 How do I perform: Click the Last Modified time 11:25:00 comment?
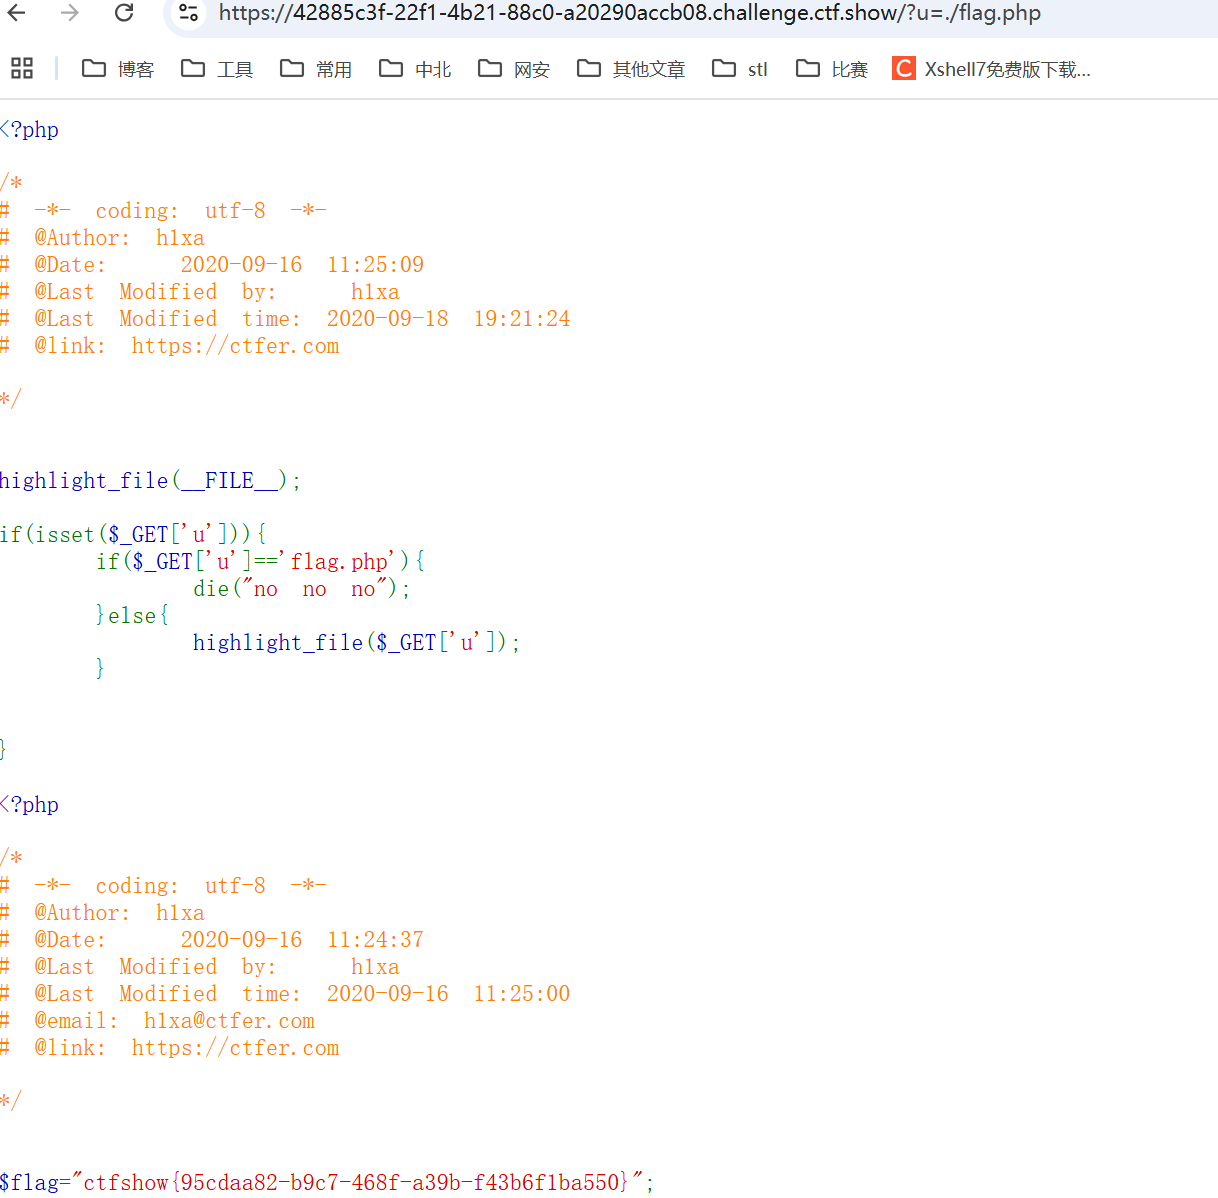[x=285, y=994]
